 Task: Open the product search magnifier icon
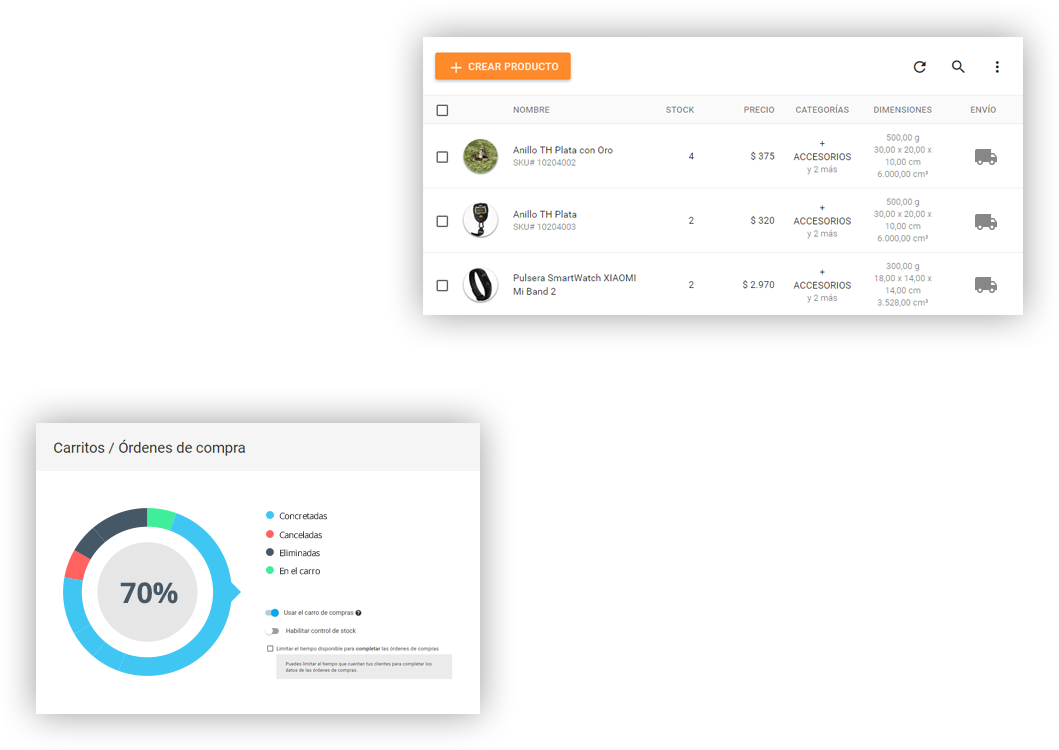click(958, 67)
